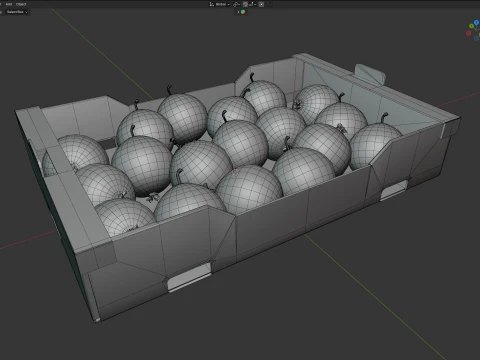Open the snapping options dropdown
Screen dimensions: 480x360
[252, 4]
